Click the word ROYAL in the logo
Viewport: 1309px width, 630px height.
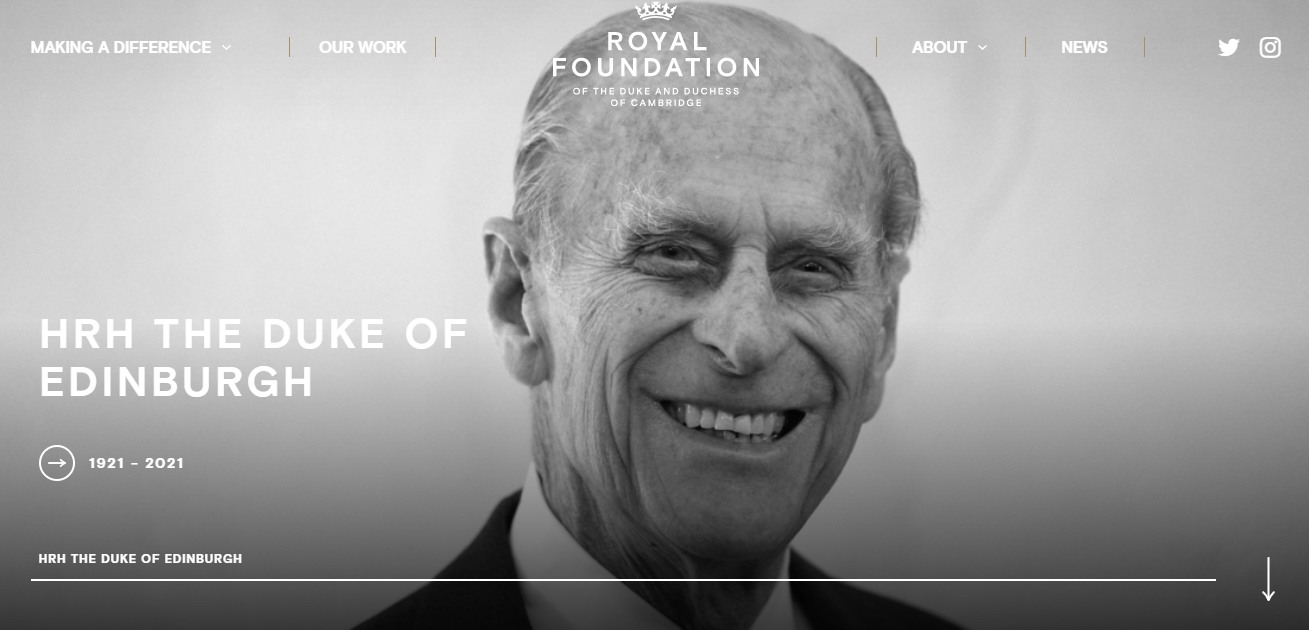(657, 42)
